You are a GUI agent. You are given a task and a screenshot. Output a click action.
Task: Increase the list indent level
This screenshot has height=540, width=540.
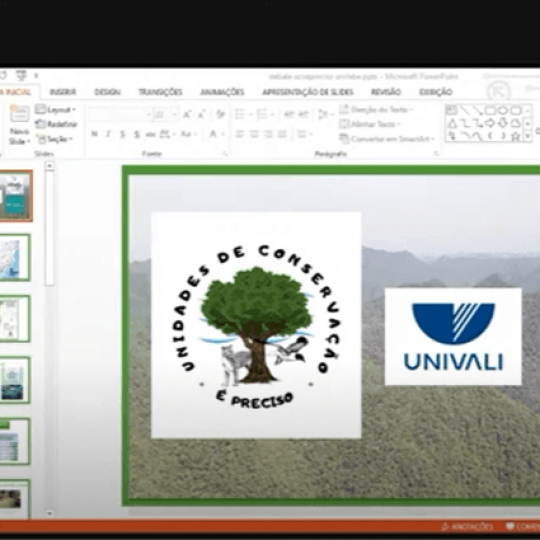point(303,114)
